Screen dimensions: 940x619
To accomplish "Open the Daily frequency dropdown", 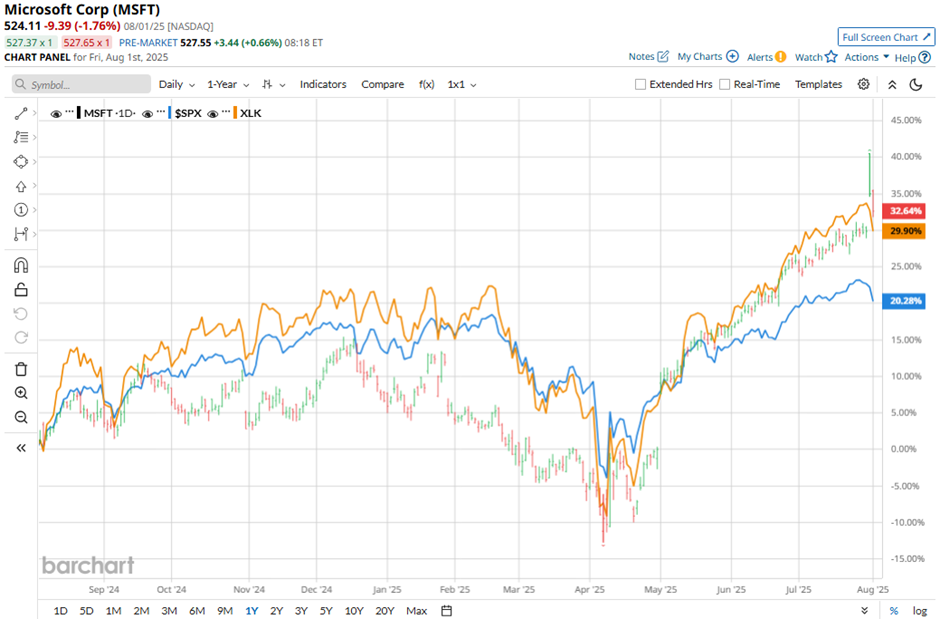I will tap(177, 84).
